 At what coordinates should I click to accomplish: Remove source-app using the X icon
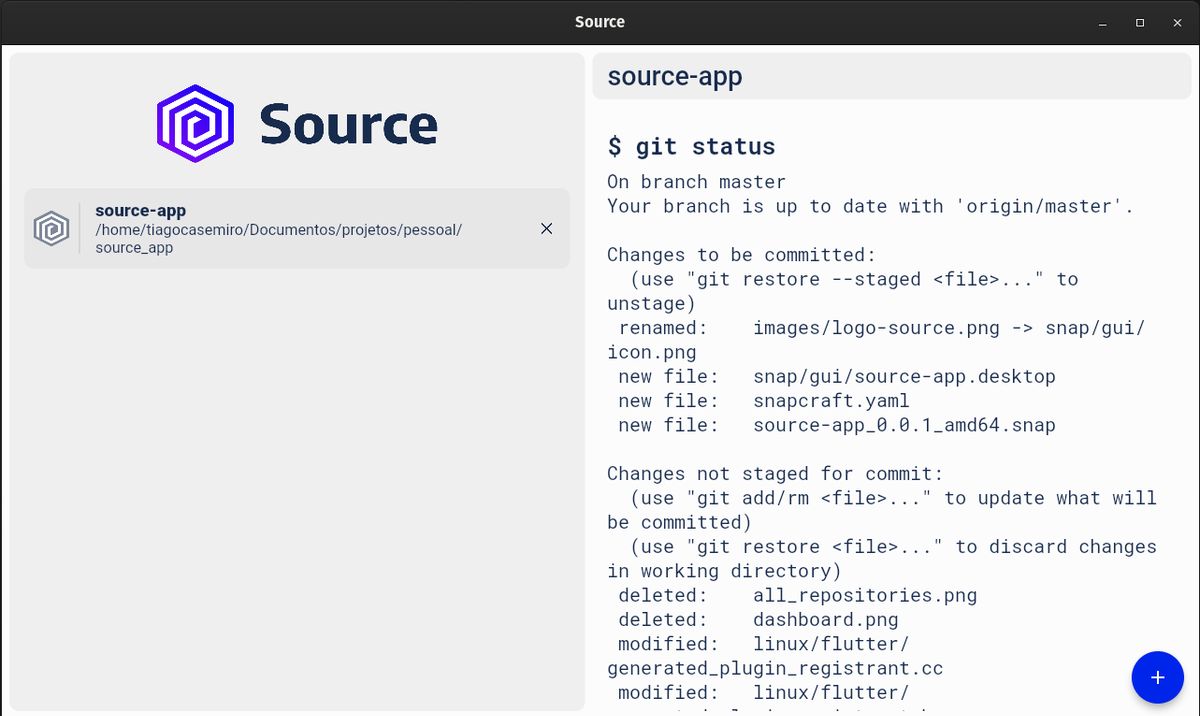546,228
